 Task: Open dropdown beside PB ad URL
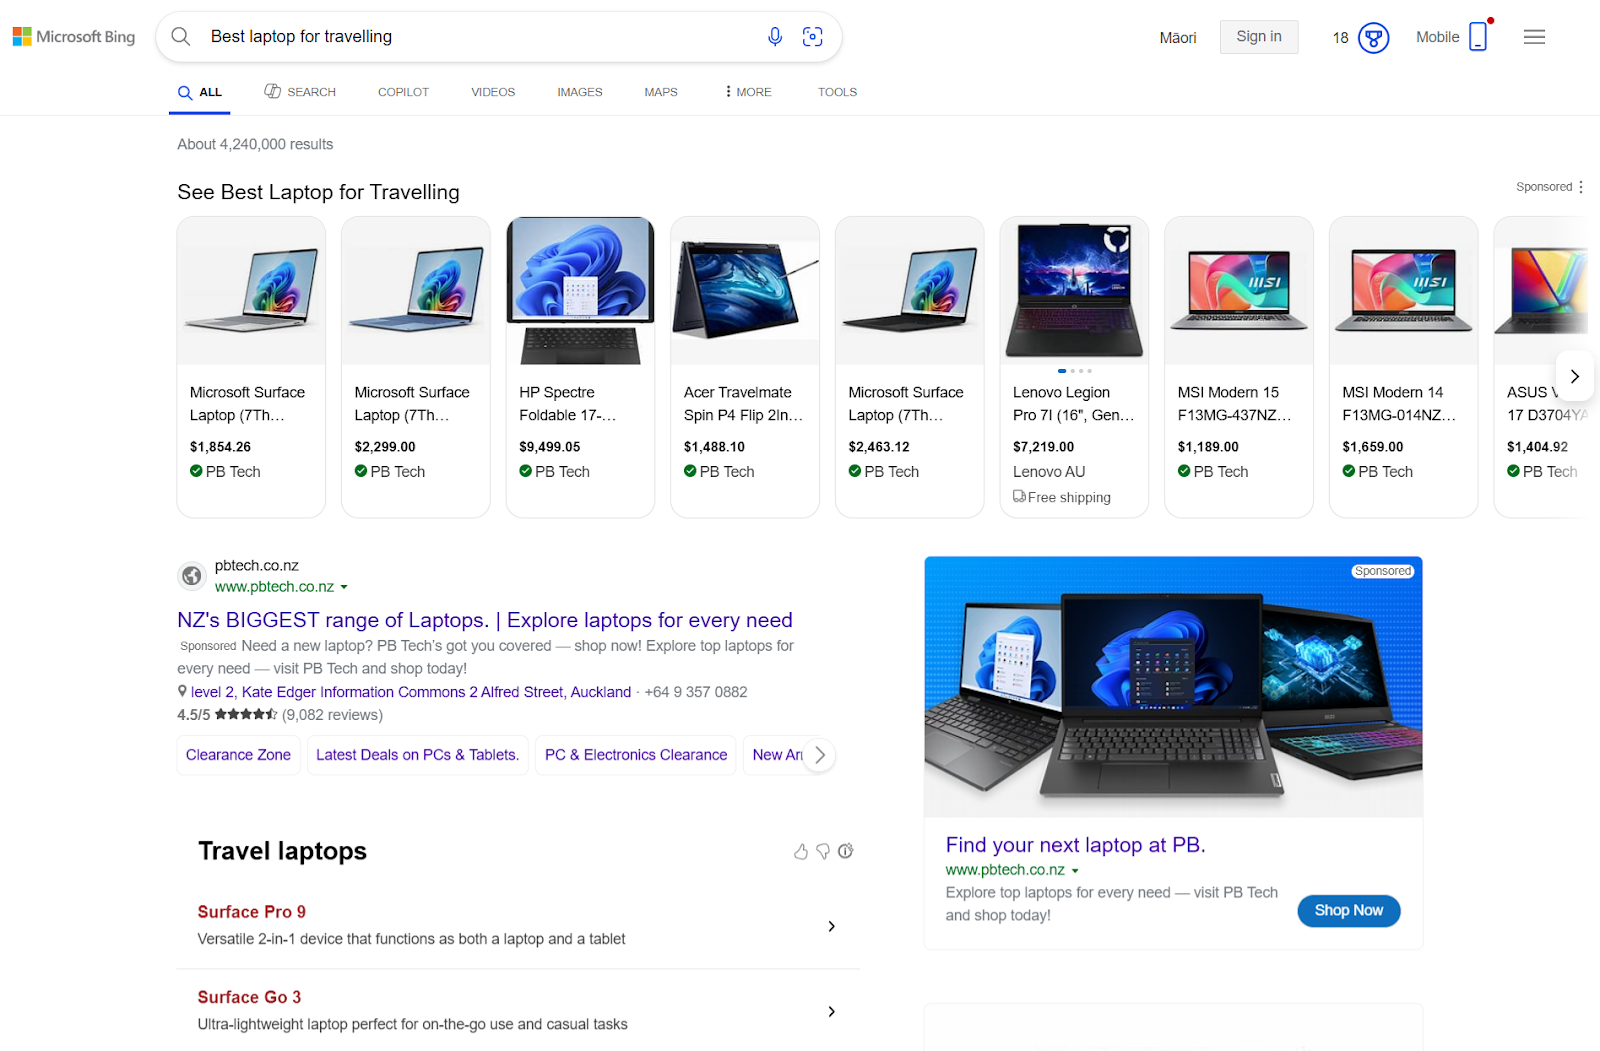point(1075,871)
